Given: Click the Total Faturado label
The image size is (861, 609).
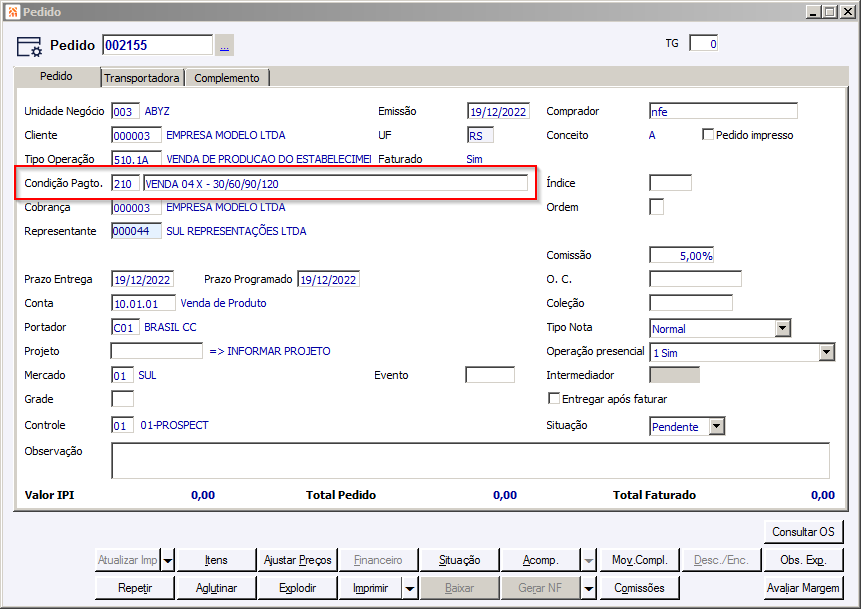Looking at the screenshot, I should [x=655, y=495].
